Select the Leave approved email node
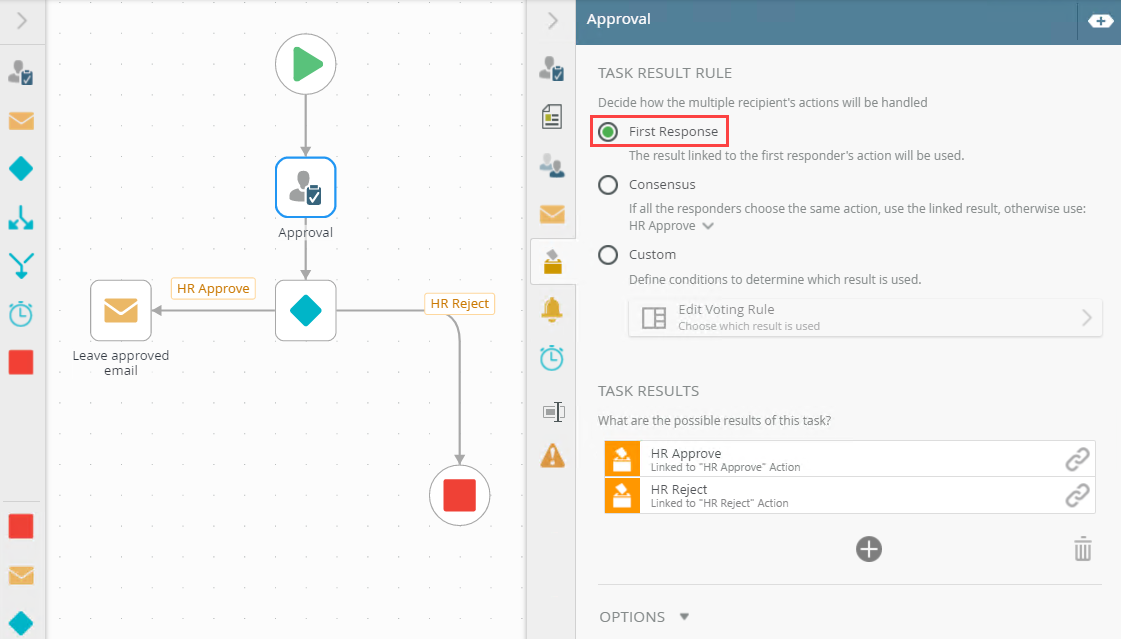Image resolution: width=1121 pixels, height=639 pixels. click(121, 310)
